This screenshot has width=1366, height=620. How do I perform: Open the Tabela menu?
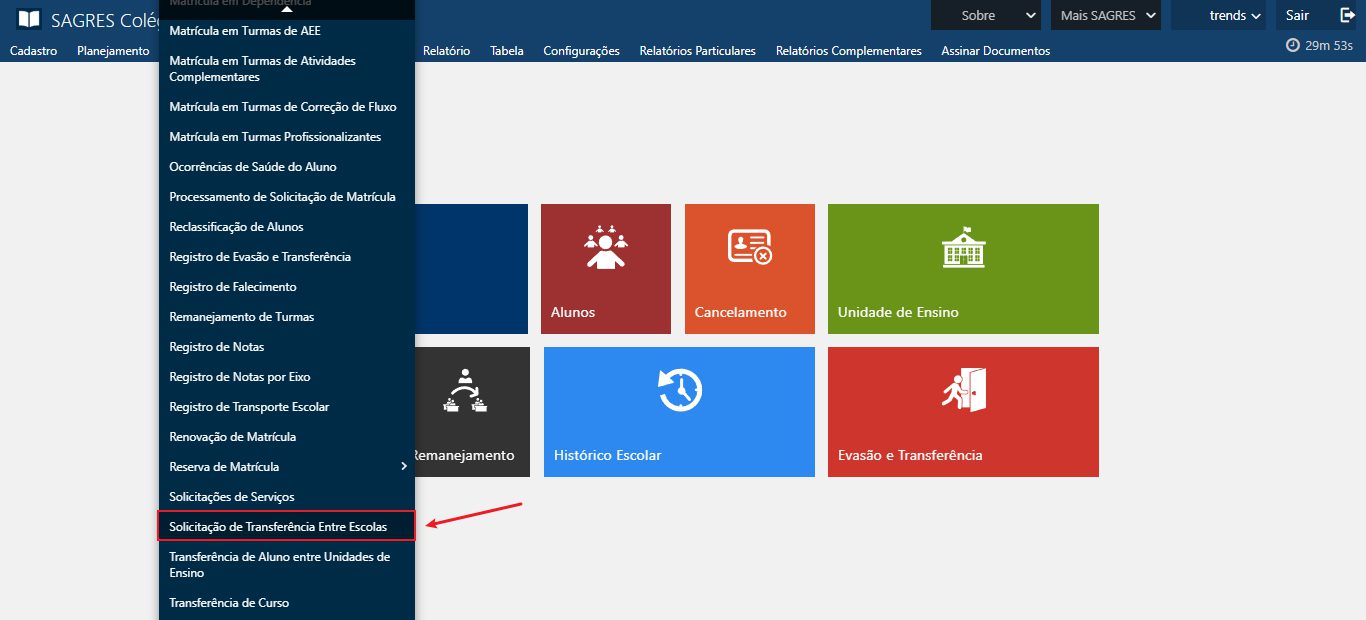[x=507, y=51]
